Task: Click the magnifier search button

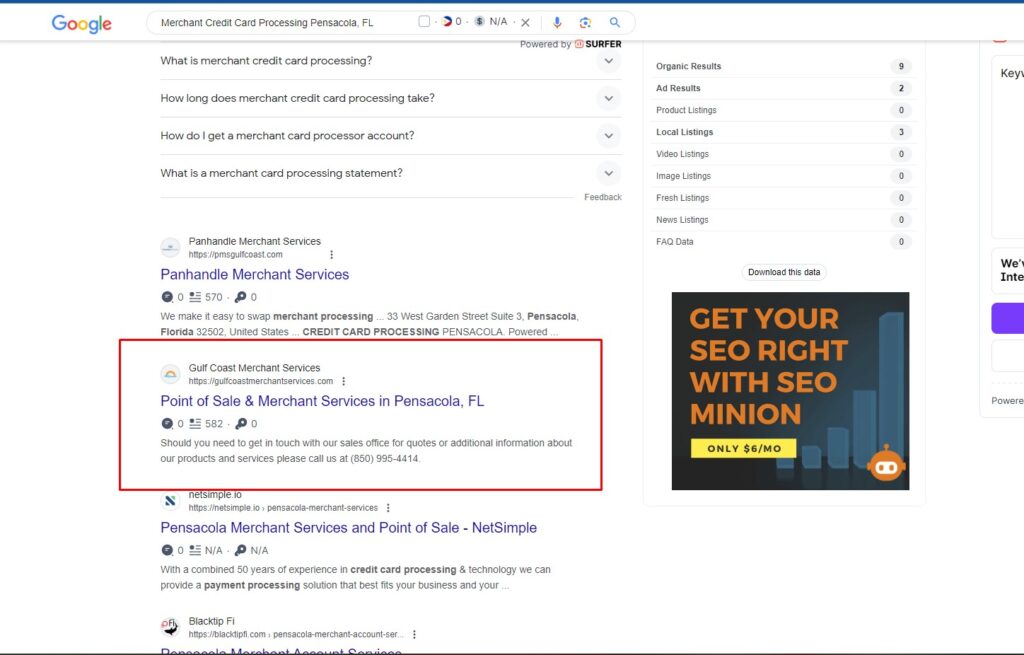Action: [x=615, y=22]
